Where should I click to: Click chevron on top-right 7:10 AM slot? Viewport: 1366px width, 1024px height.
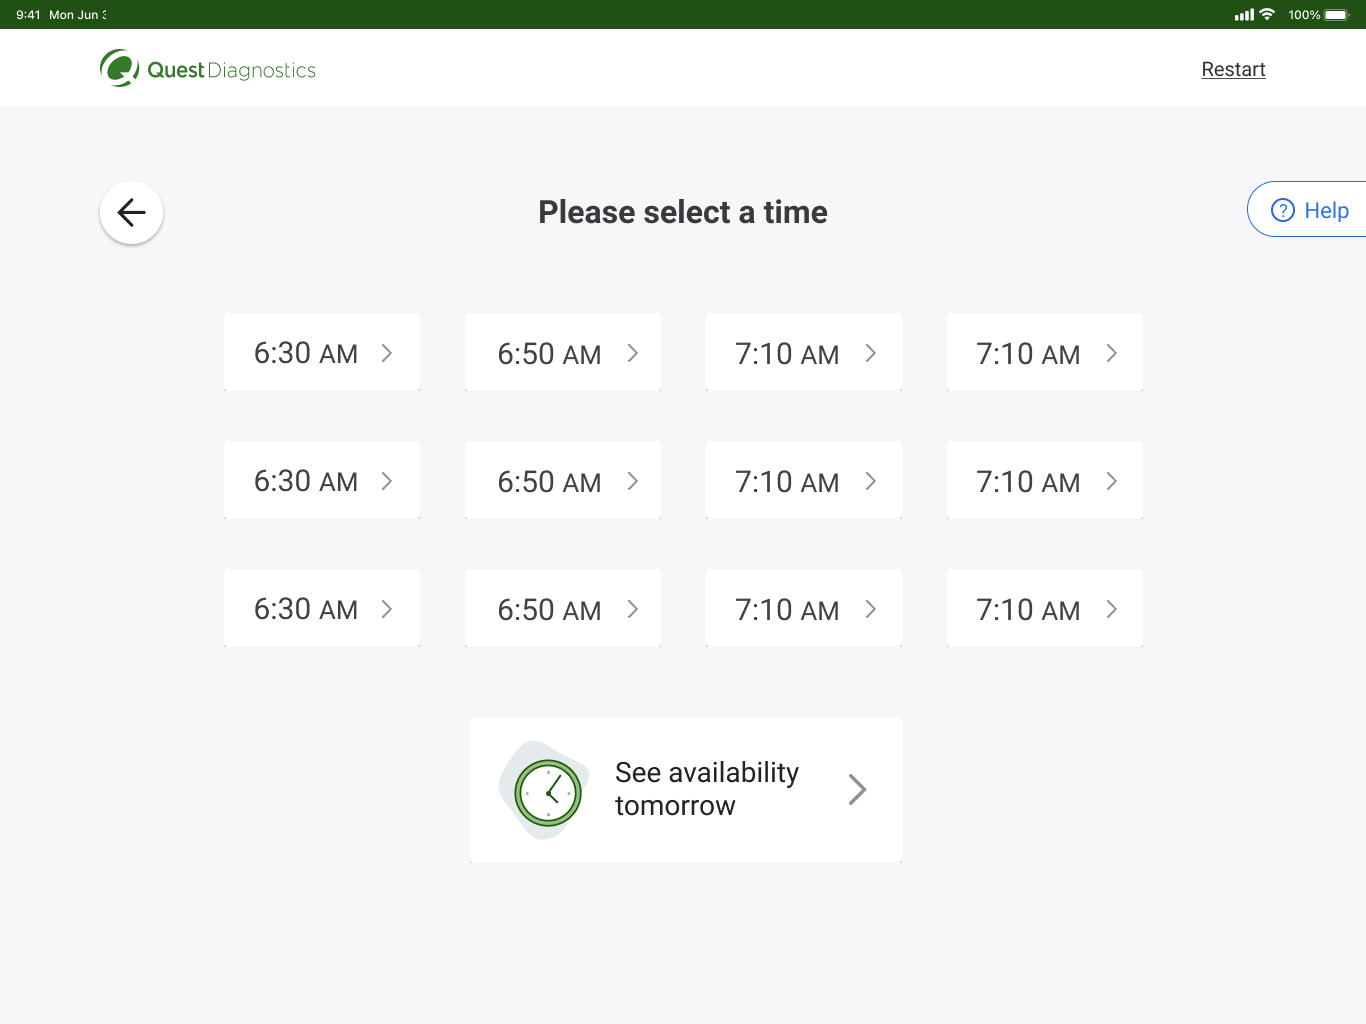click(x=1112, y=353)
